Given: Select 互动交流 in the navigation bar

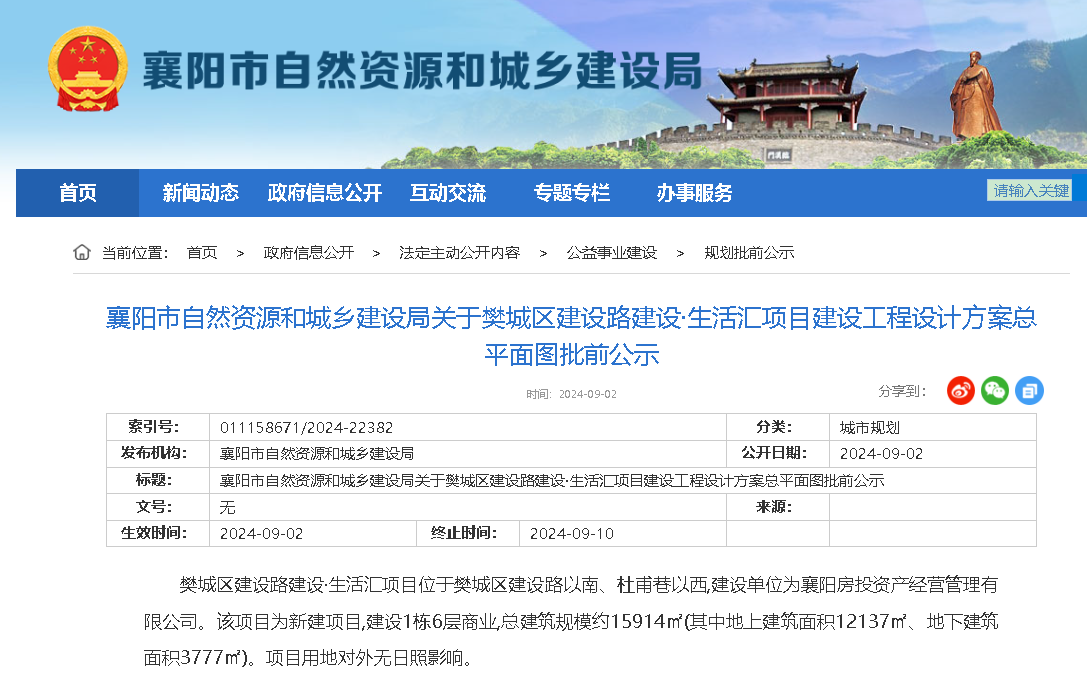Looking at the screenshot, I should pos(447,193).
